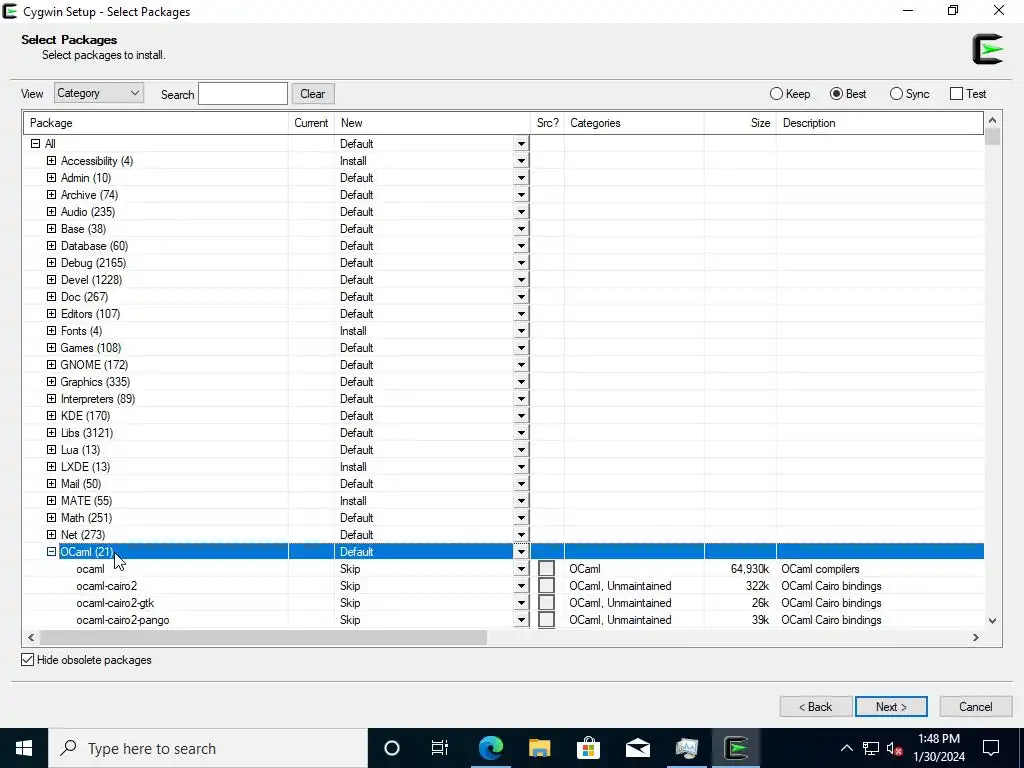Collapse the OCaml (21) category
Image resolution: width=1024 pixels, height=768 pixels.
pos(52,552)
